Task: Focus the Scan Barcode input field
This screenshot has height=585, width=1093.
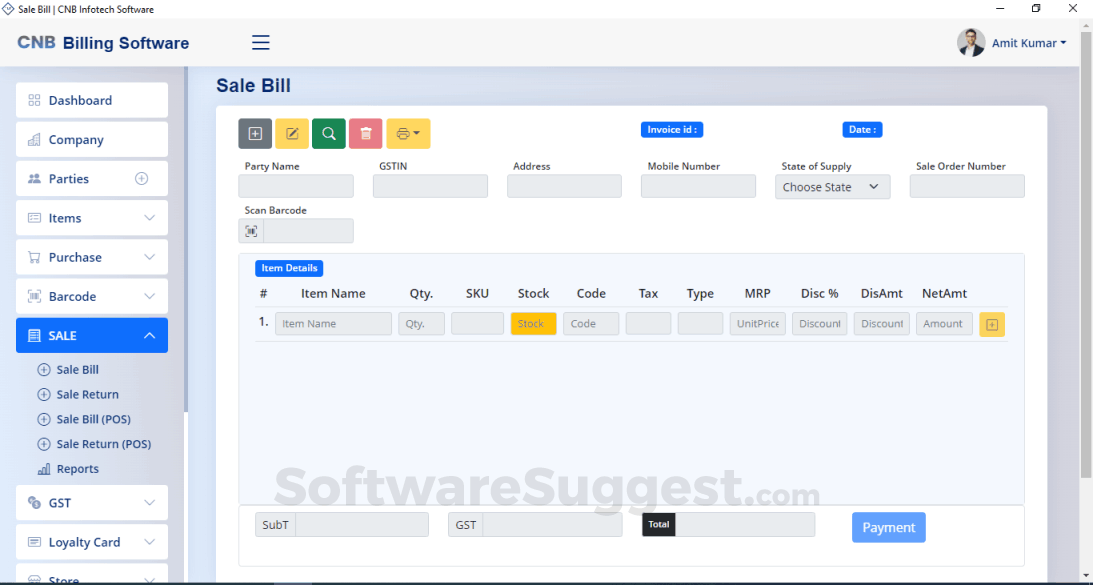Action: click(x=308, y=231)
